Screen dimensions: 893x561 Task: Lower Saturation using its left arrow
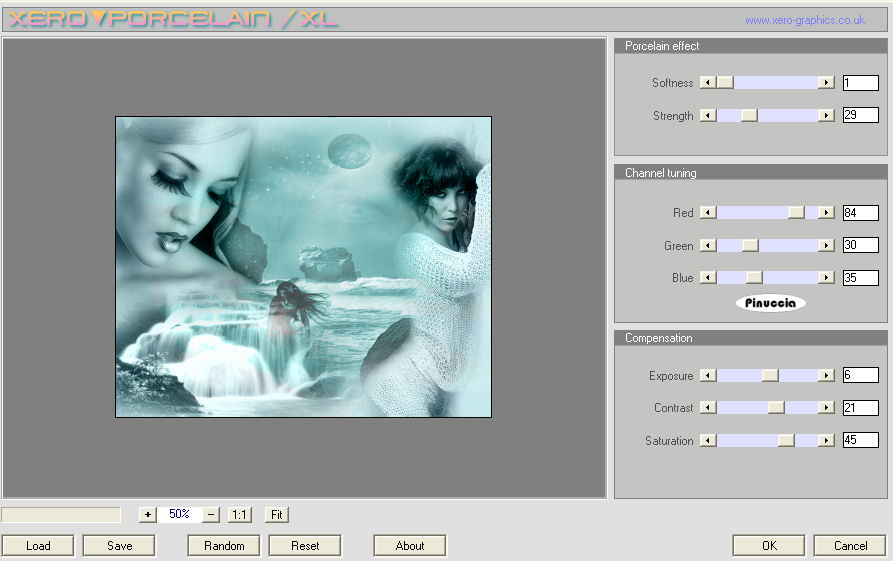pos(708,440)
